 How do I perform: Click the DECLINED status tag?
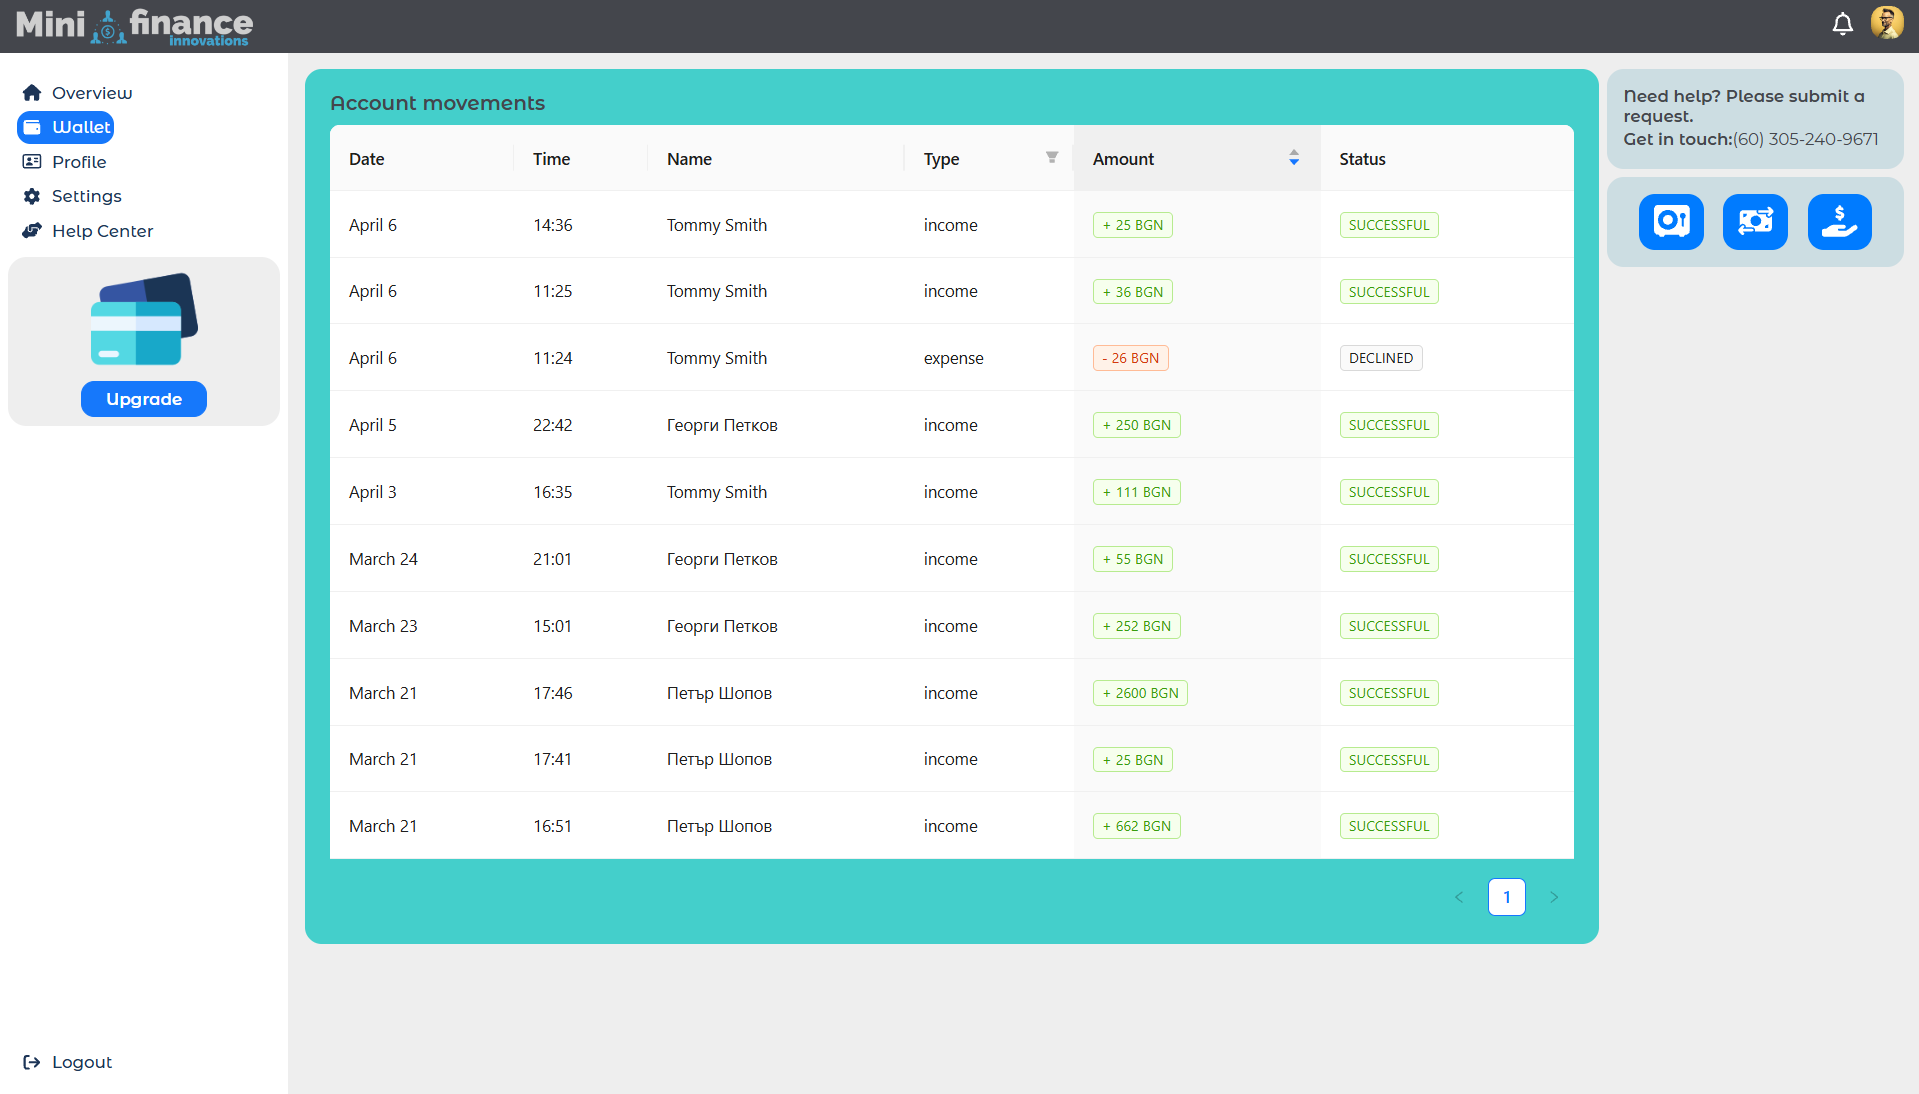(1381, 358)
